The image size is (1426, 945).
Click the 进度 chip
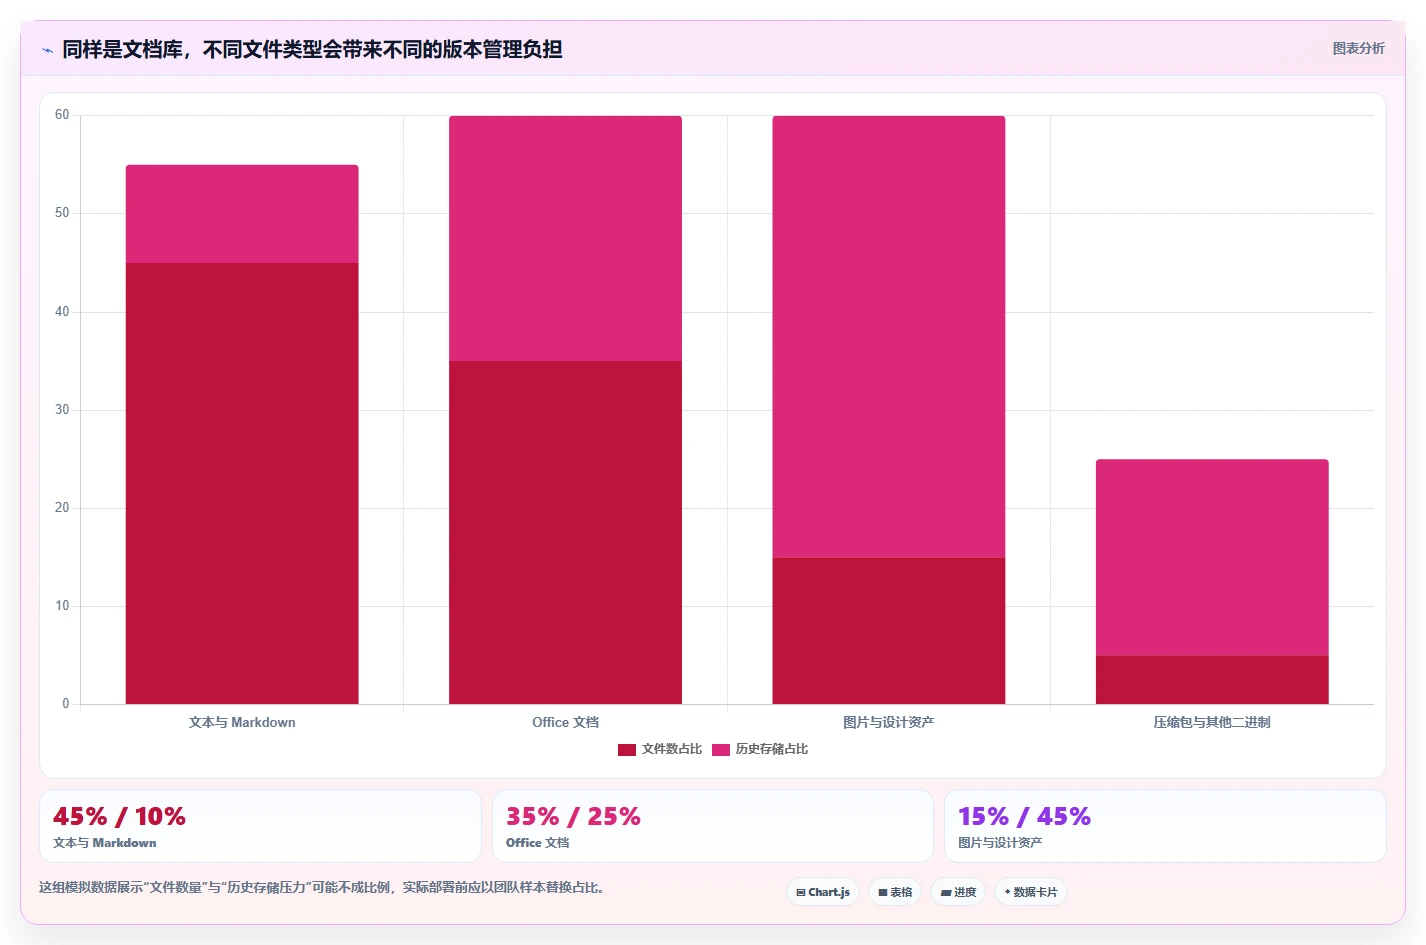tap(958, 892)
